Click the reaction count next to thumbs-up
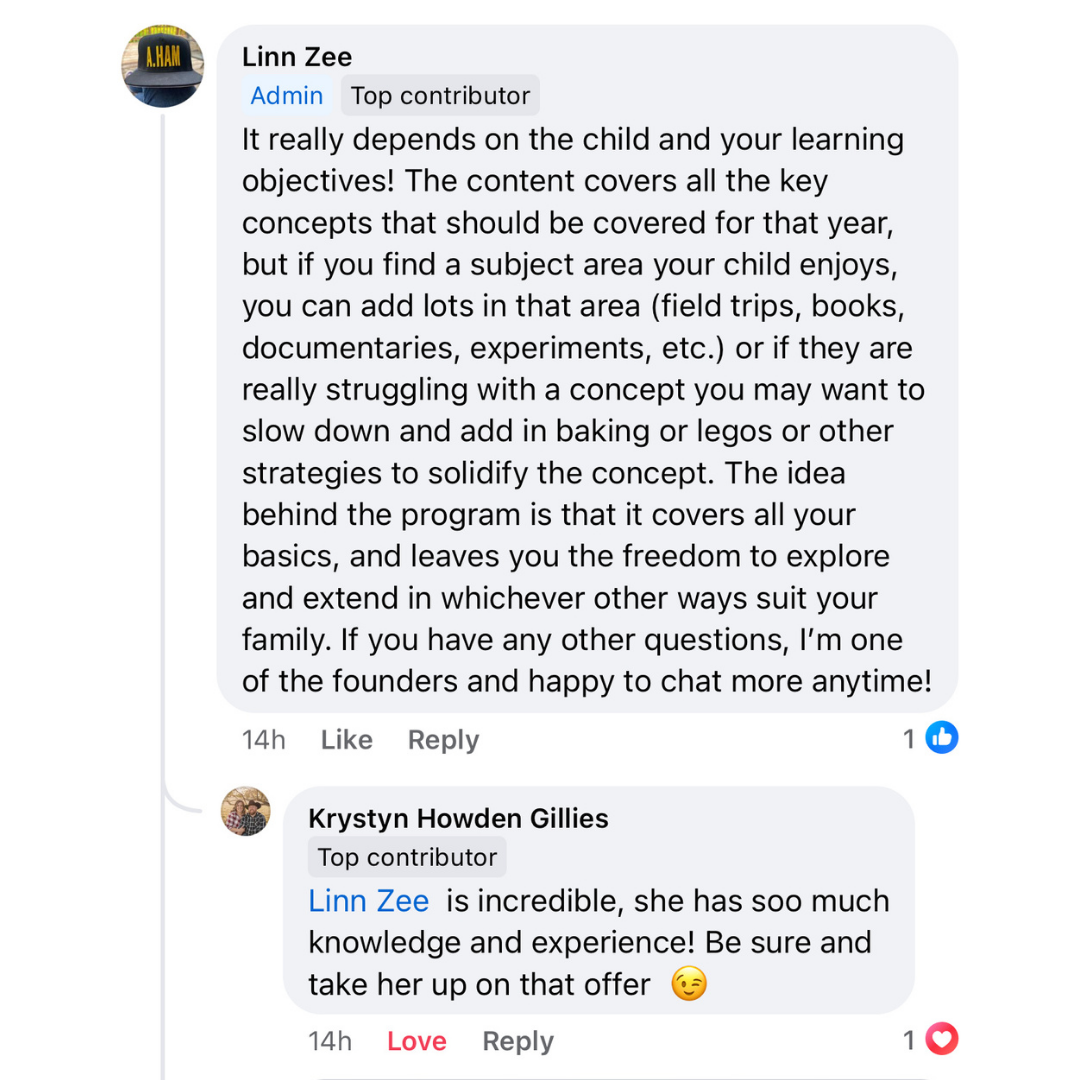The width and height of the screenshot is (1080, 1080). (909, 739)
